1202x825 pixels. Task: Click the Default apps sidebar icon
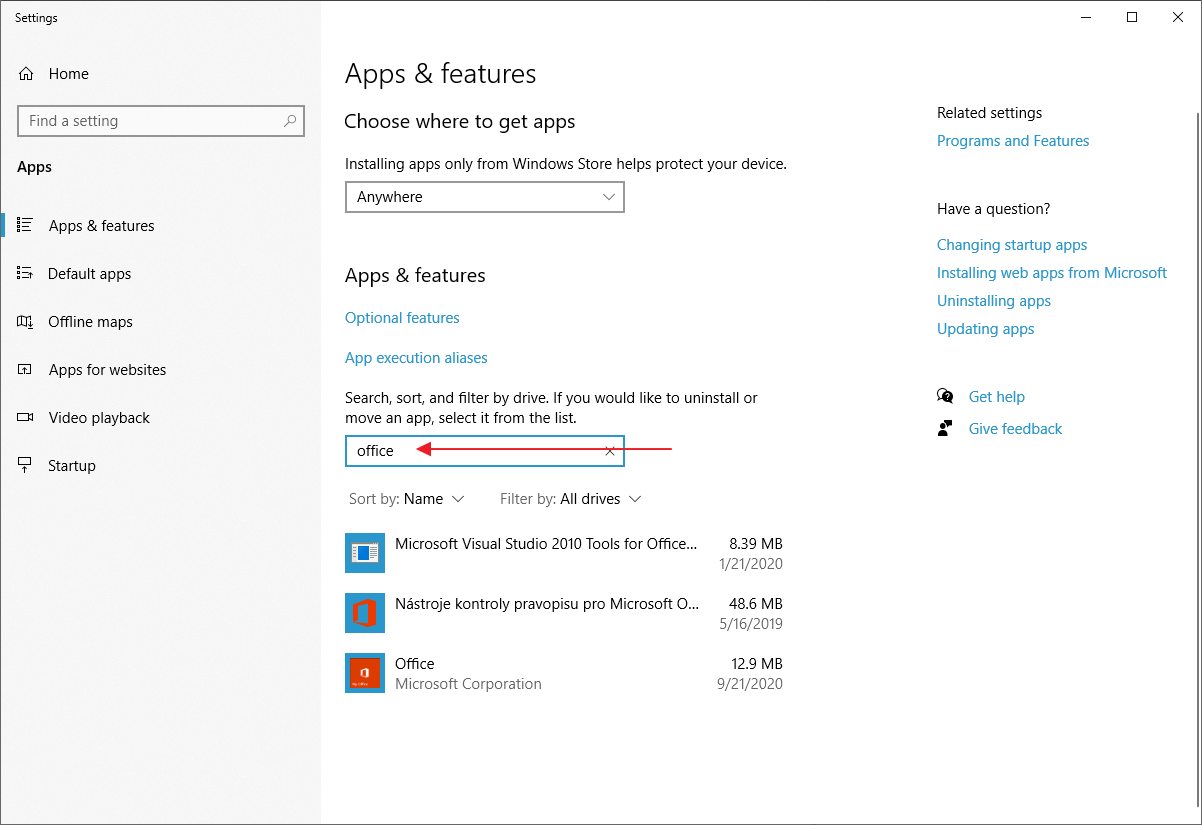coord(26,273)
